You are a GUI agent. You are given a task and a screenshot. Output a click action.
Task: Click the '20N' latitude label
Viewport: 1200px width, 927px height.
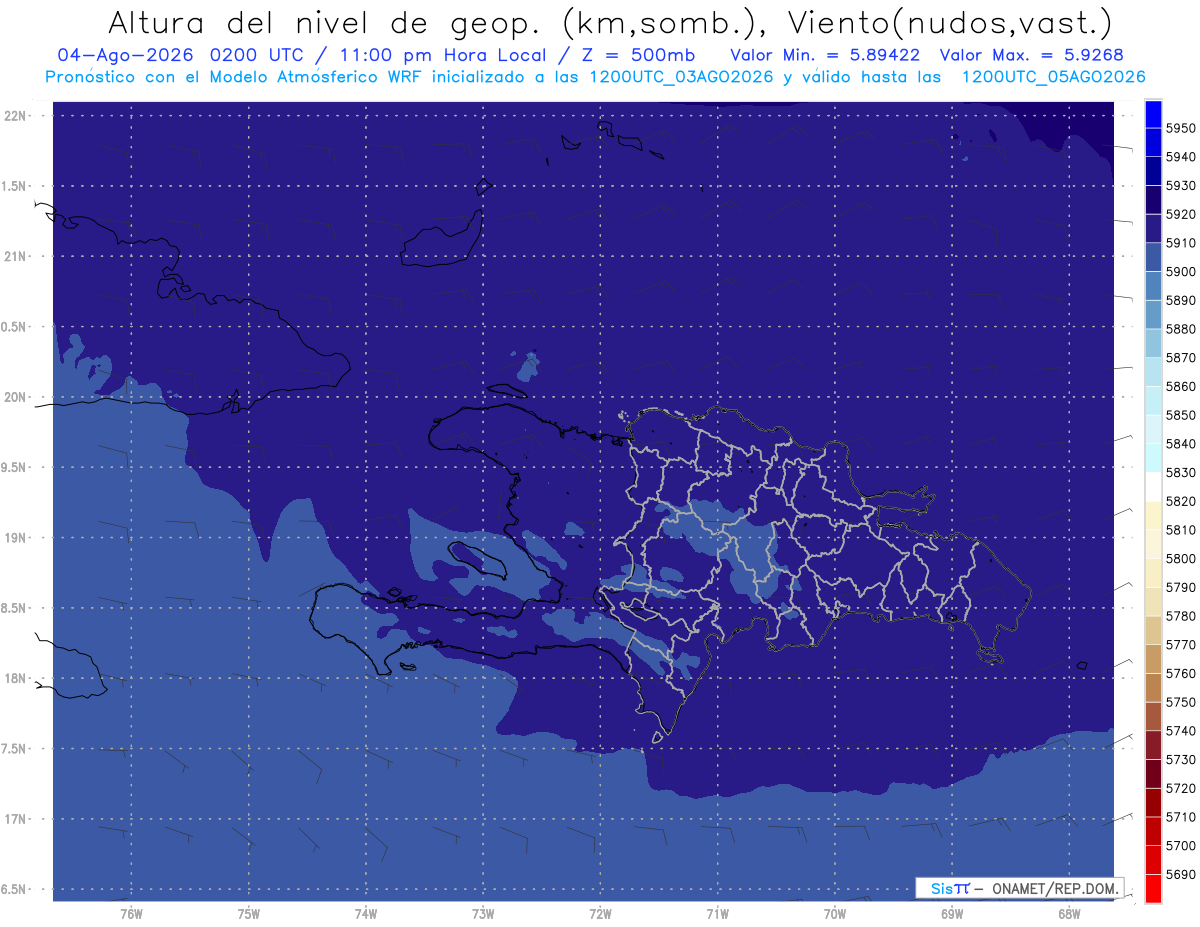click(x=15, y=397)
